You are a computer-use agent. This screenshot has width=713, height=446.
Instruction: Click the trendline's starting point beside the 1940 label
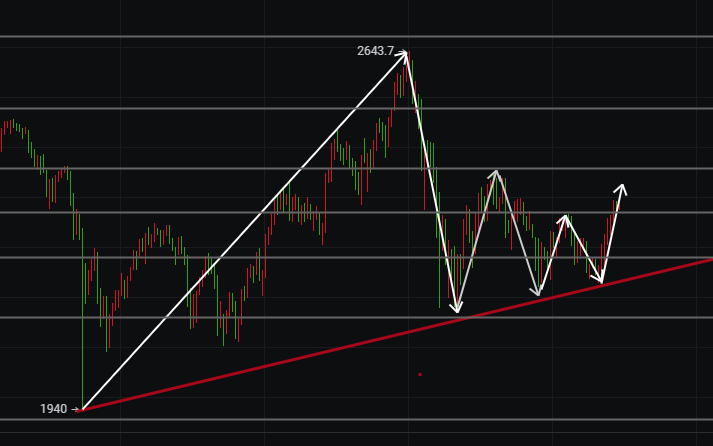83,409
